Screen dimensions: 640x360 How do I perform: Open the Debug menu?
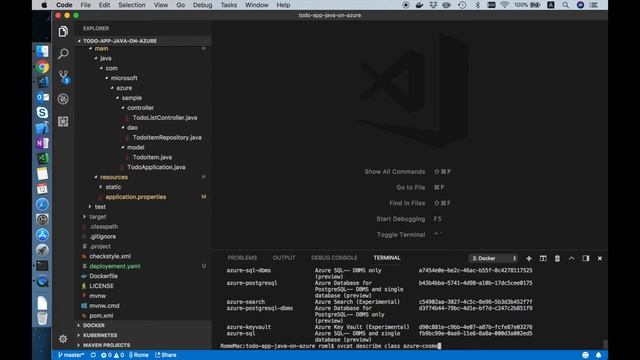[202, 5]
